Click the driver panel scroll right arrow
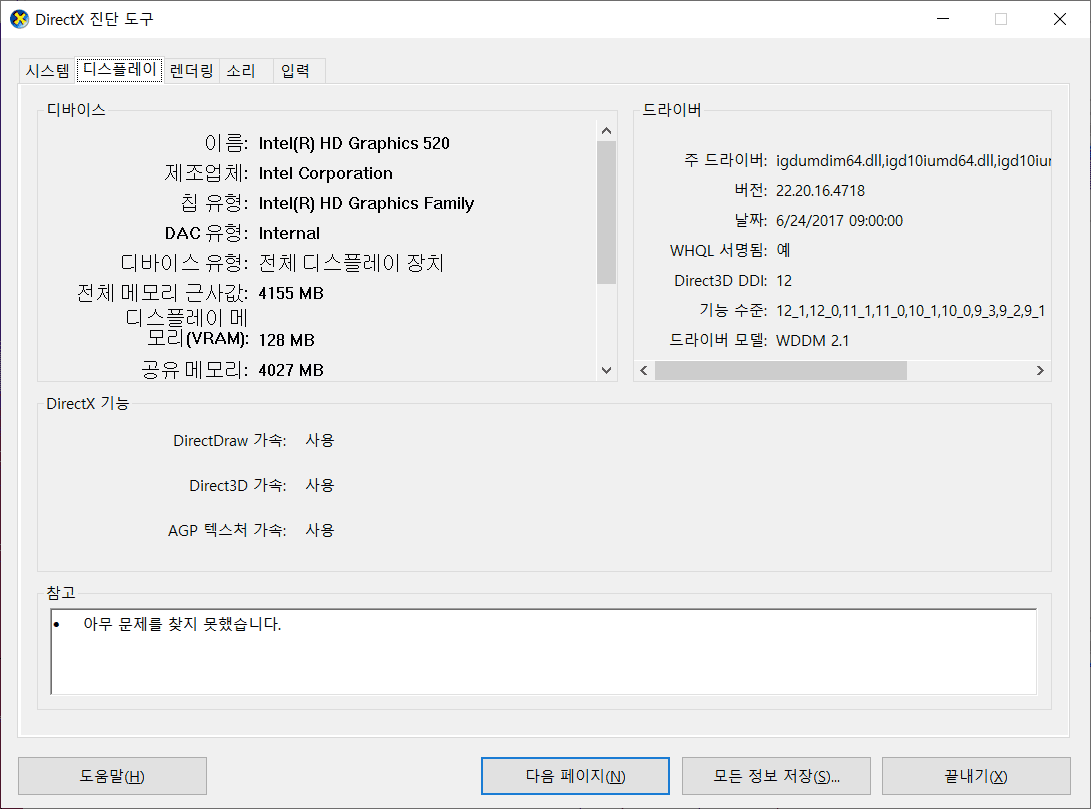Viewport: 1091px width, 809px height. coord(1040,370)
